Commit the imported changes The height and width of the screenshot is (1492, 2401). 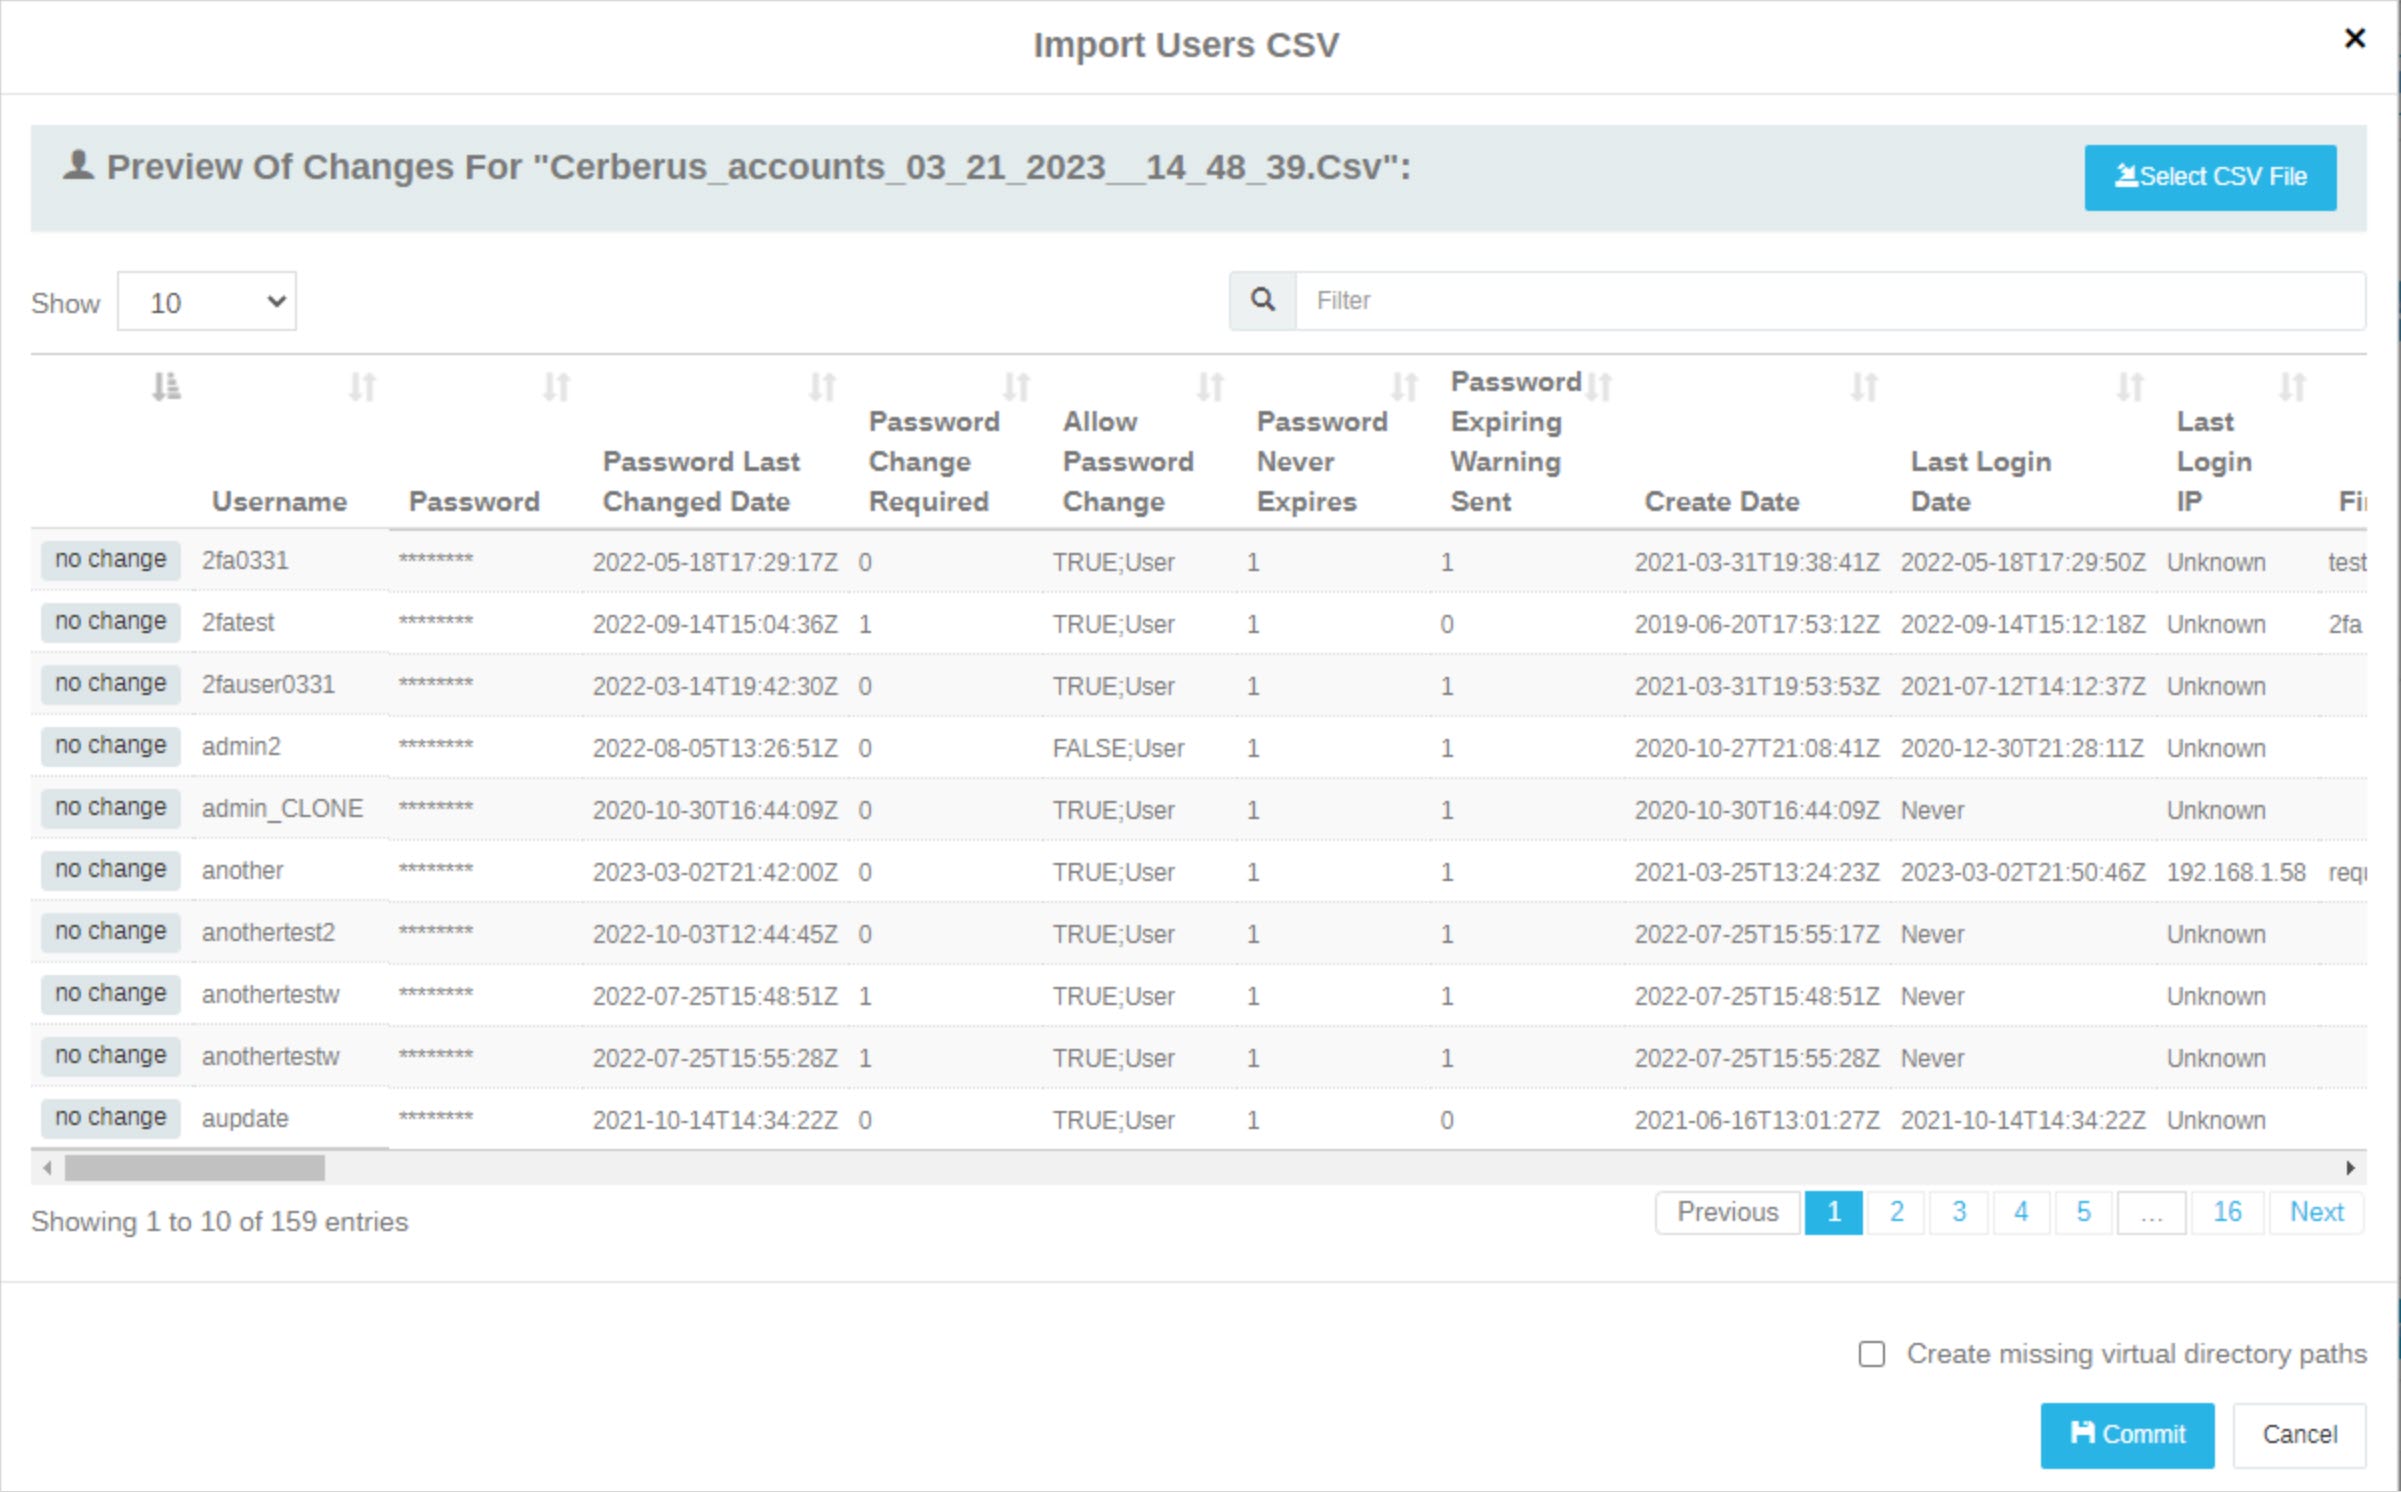point(2127,1435)
